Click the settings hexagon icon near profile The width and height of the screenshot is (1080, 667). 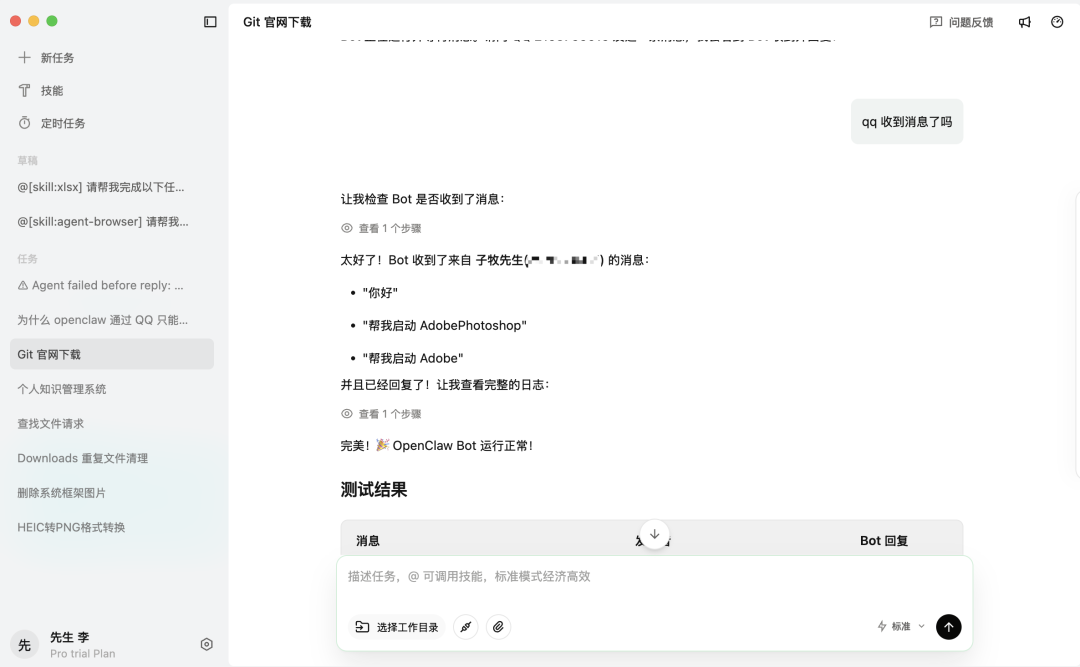pyautogui.click(x=206, y=644)
